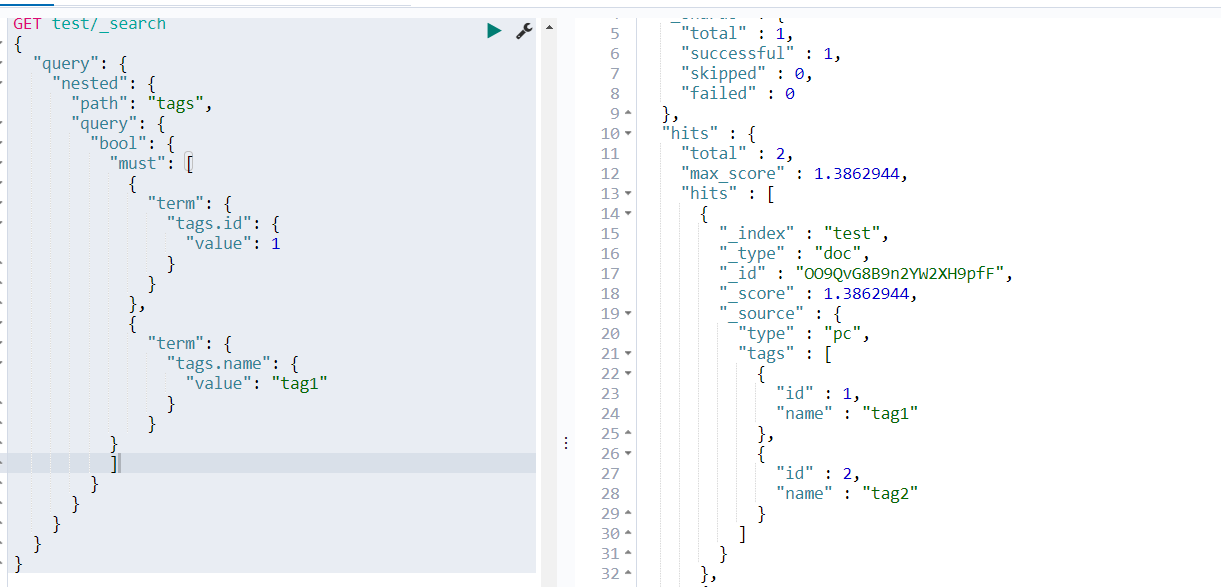Click the "value": "tag1" line
This screenshot has height=587, width=1221.
[x=256, y=383]
